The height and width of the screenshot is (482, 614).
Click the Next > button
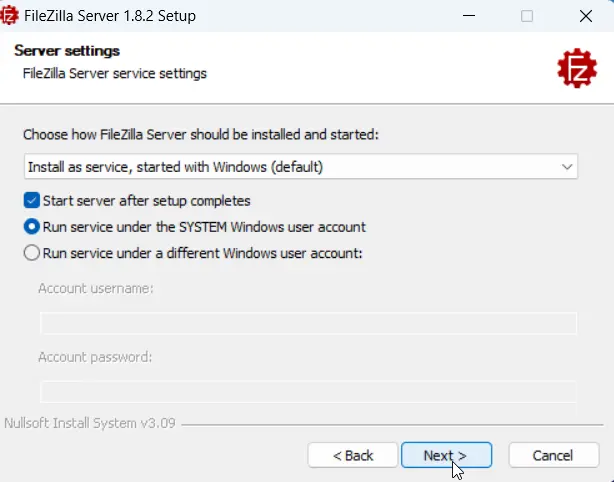[446, 455]
